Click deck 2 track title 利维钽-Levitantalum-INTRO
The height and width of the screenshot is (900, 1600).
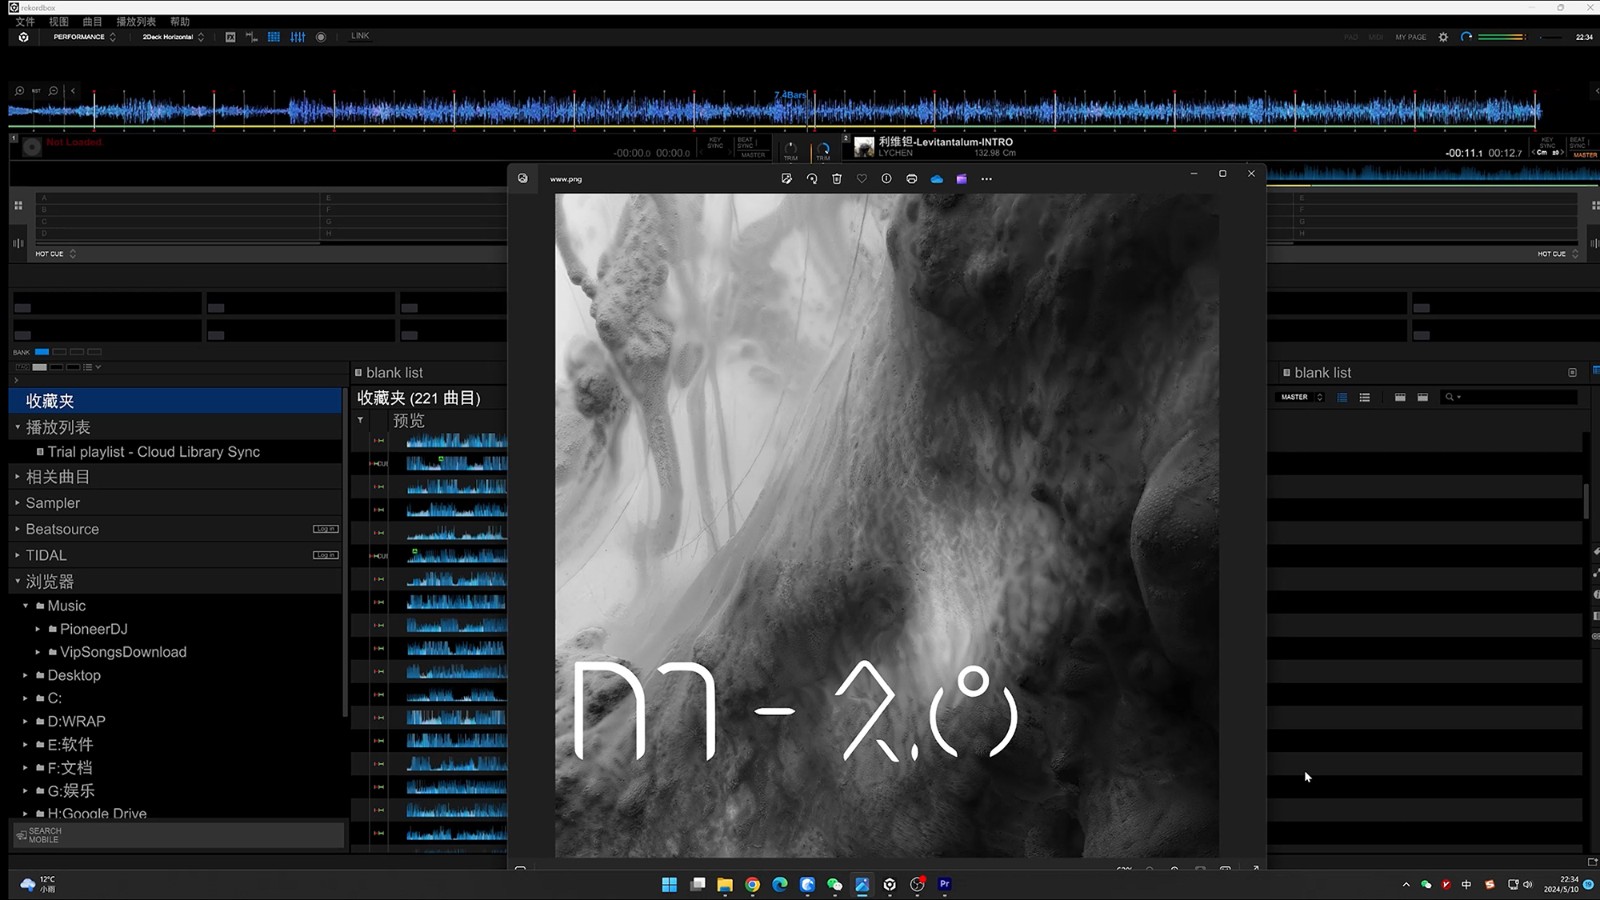pyautogui.click(x=945, y=142)
